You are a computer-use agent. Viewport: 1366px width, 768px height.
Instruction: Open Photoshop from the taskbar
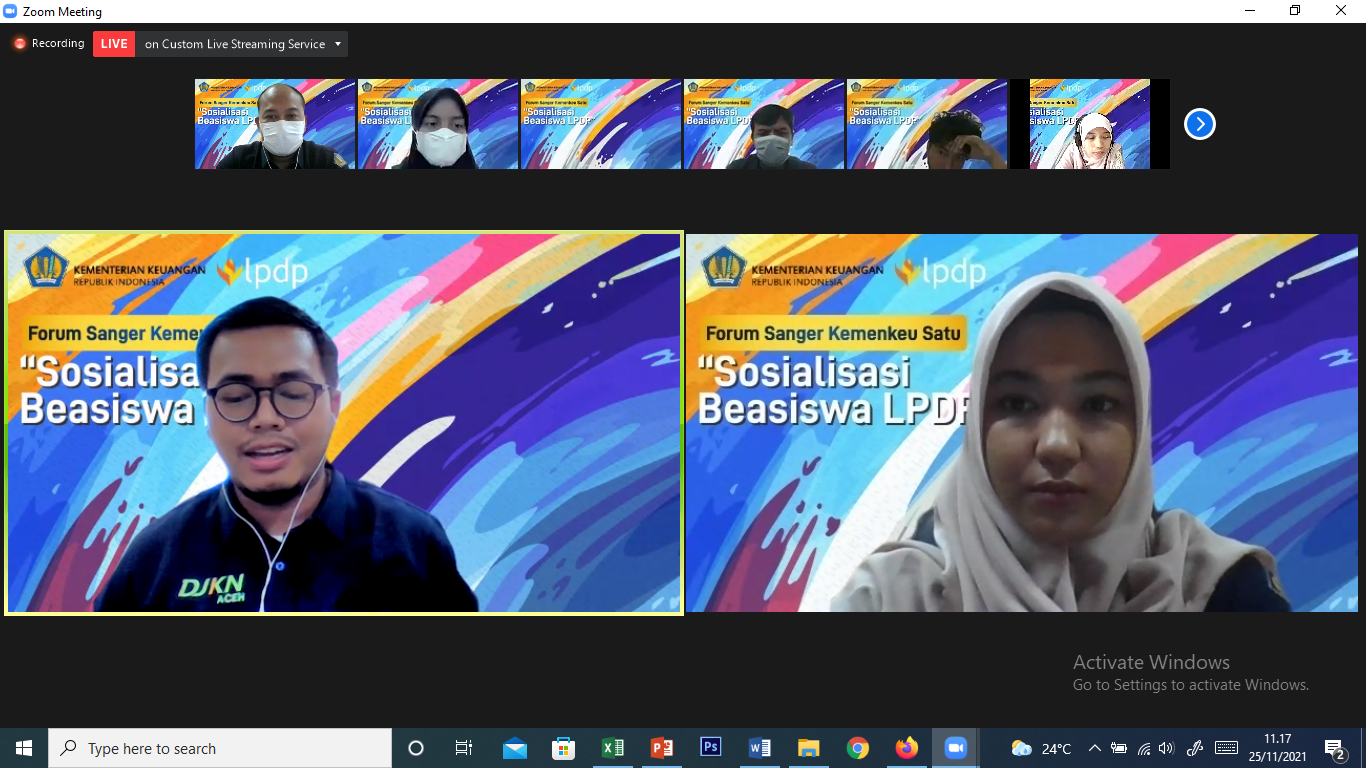pos(711,748)
